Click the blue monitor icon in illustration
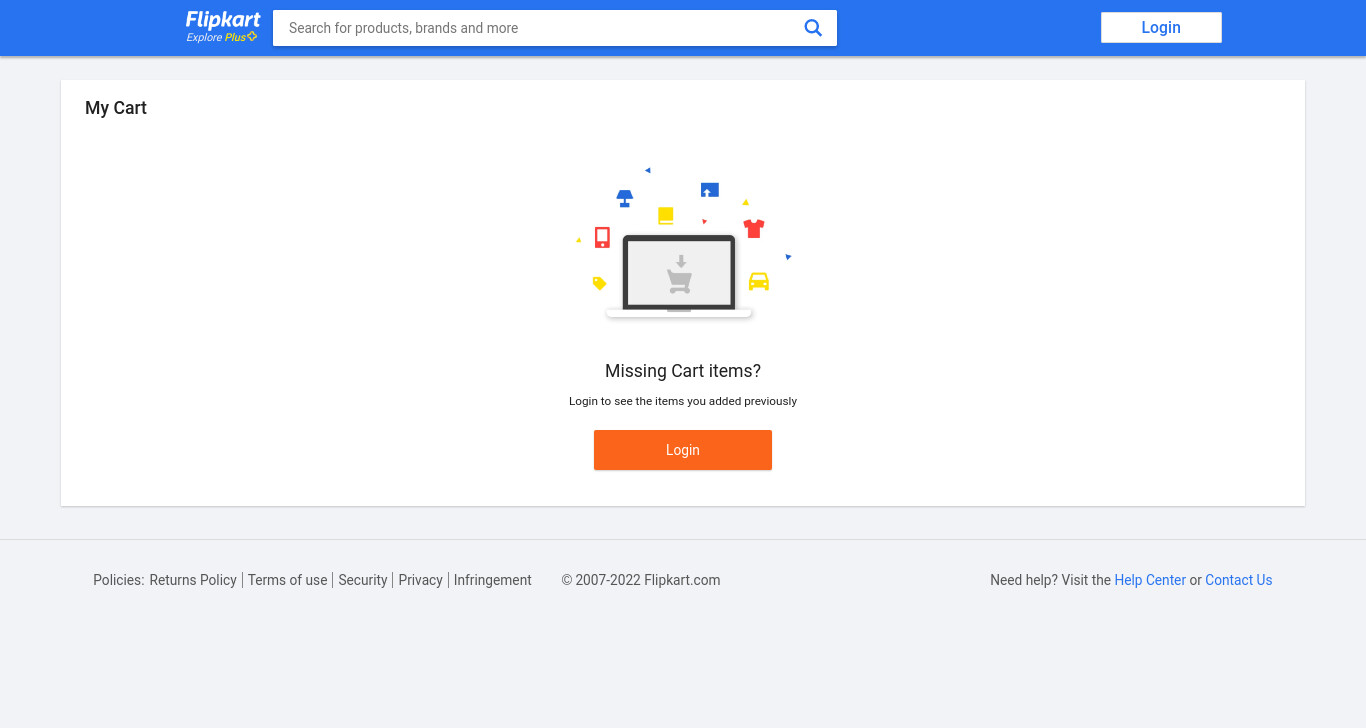Screen dimensions: 1366x728 pos(710,190)
